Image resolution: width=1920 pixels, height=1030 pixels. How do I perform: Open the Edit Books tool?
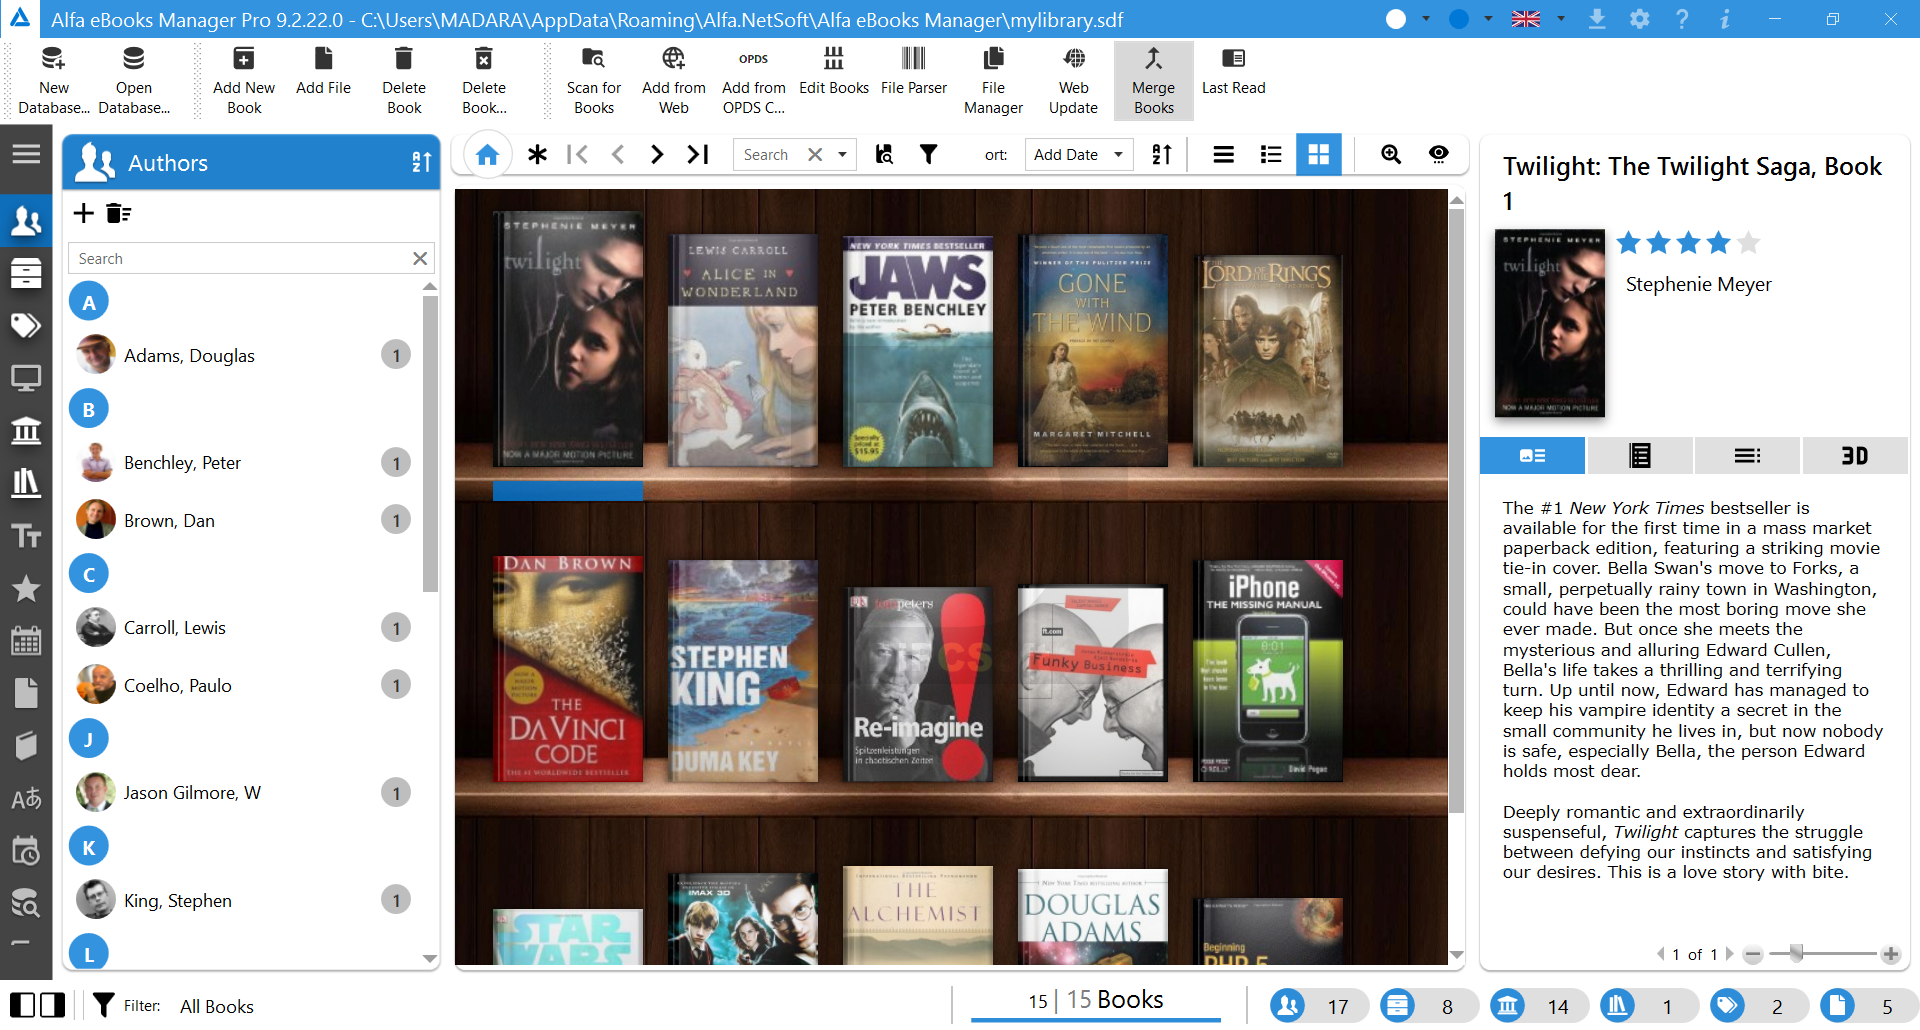834,72
